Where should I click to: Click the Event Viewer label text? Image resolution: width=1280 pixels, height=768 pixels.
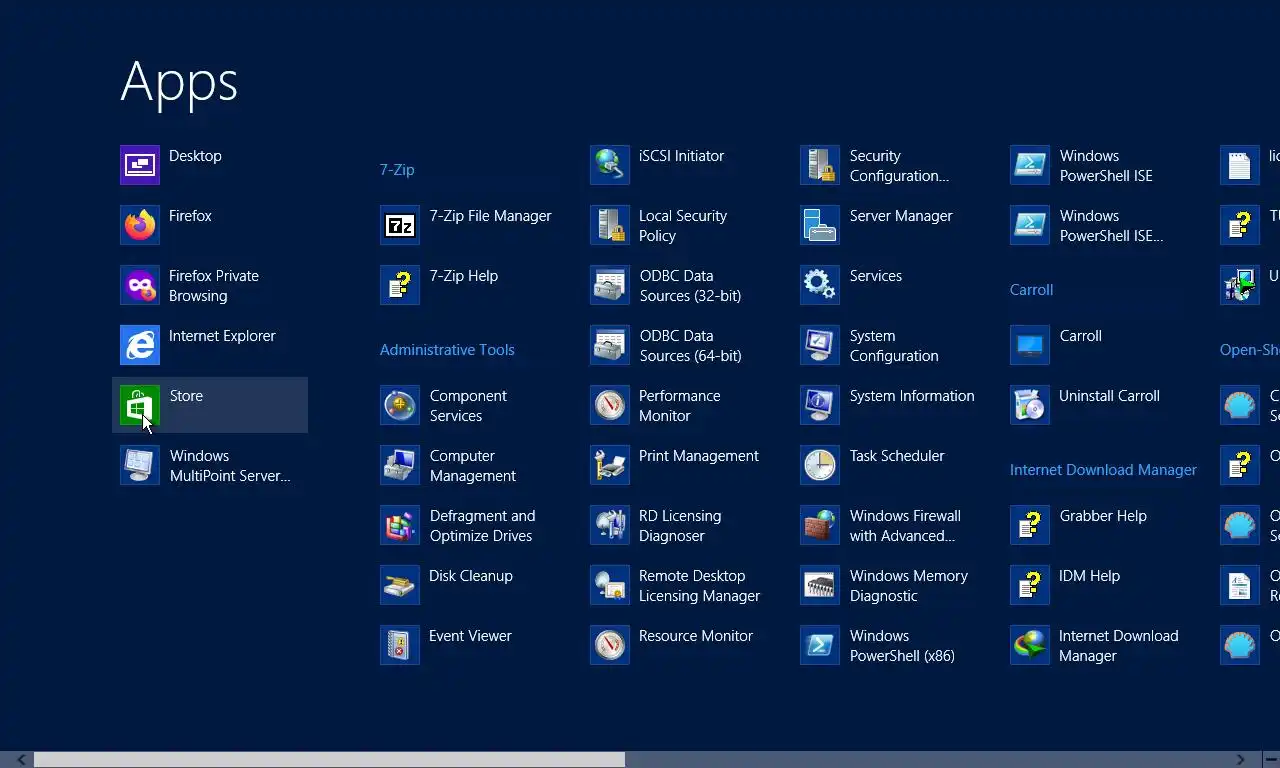pyautogui.click(x=470, y=636)
